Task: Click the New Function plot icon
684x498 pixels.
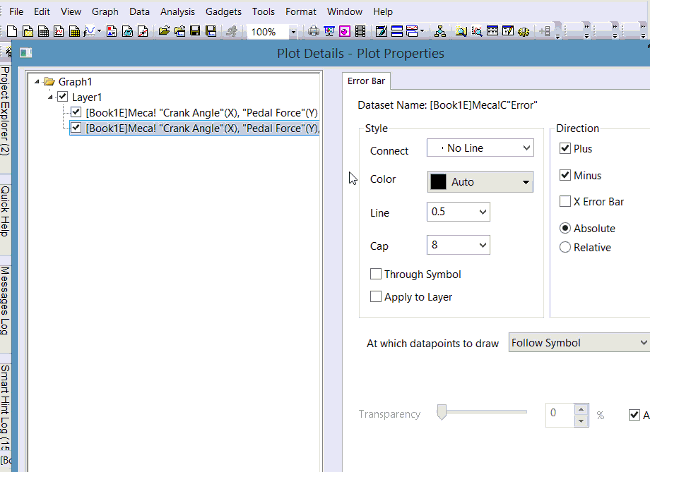Action: pos(89,31)
